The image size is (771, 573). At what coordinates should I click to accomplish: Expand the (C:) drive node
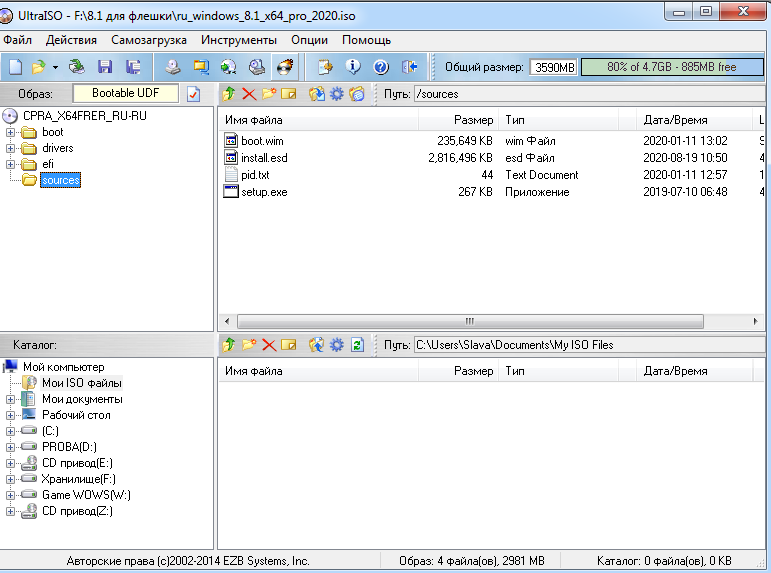click(x=10, y=431)
